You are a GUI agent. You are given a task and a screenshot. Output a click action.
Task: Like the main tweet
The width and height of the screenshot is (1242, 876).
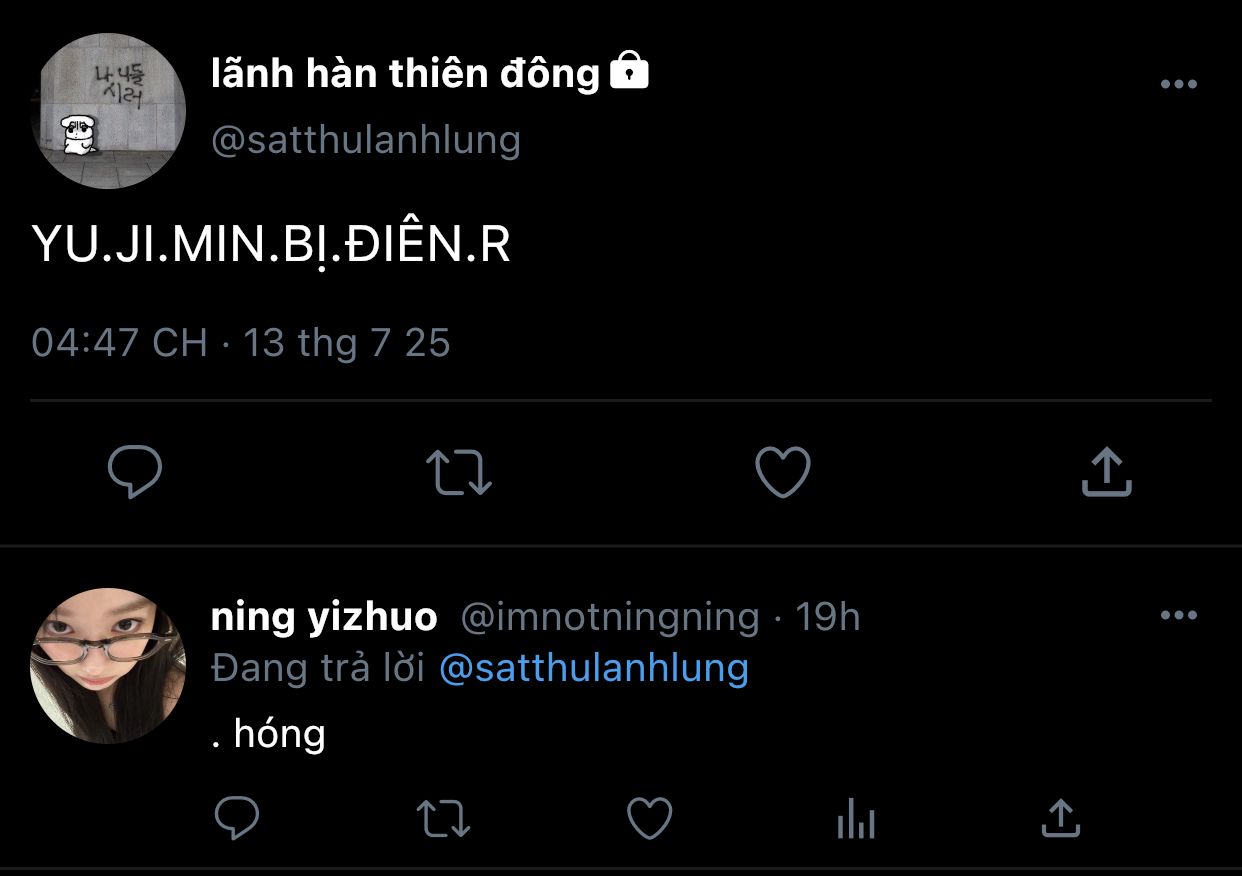point(782,472)
